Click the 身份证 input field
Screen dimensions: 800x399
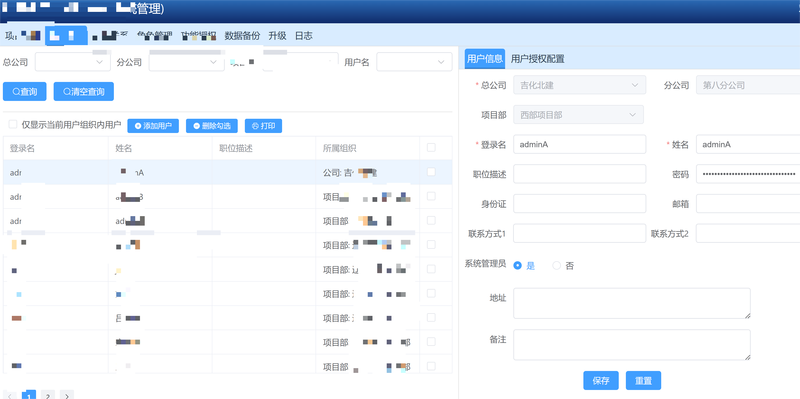580,204
